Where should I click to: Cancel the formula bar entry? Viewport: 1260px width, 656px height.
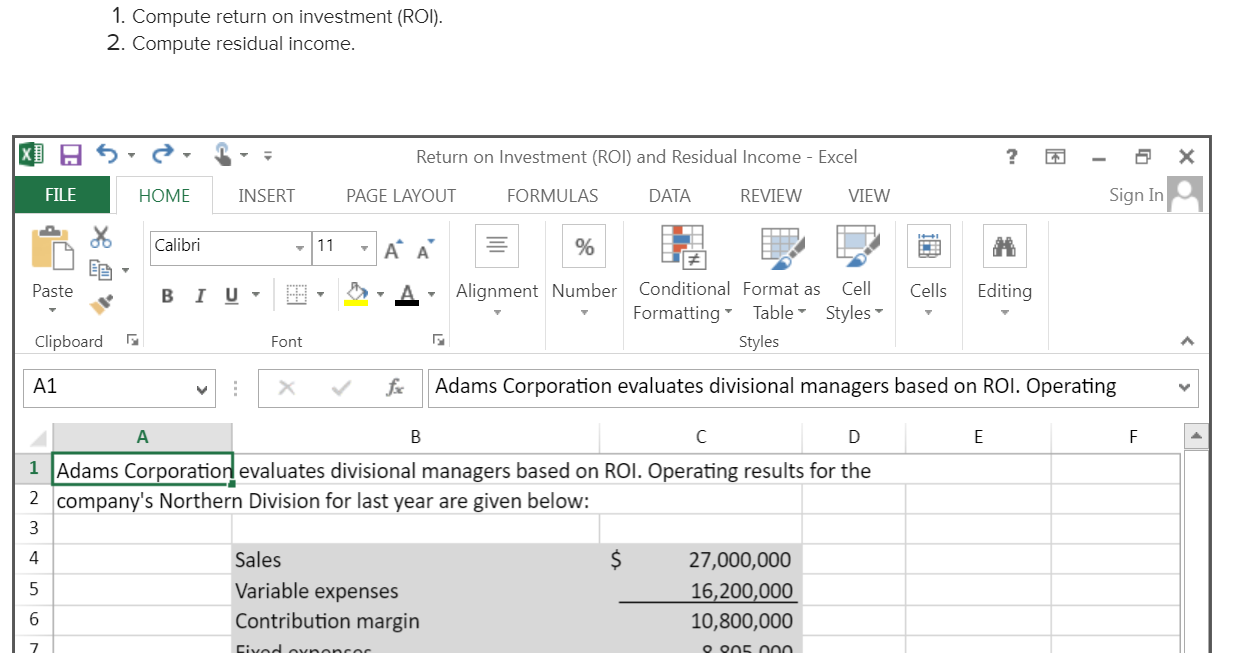click(287, 388)
